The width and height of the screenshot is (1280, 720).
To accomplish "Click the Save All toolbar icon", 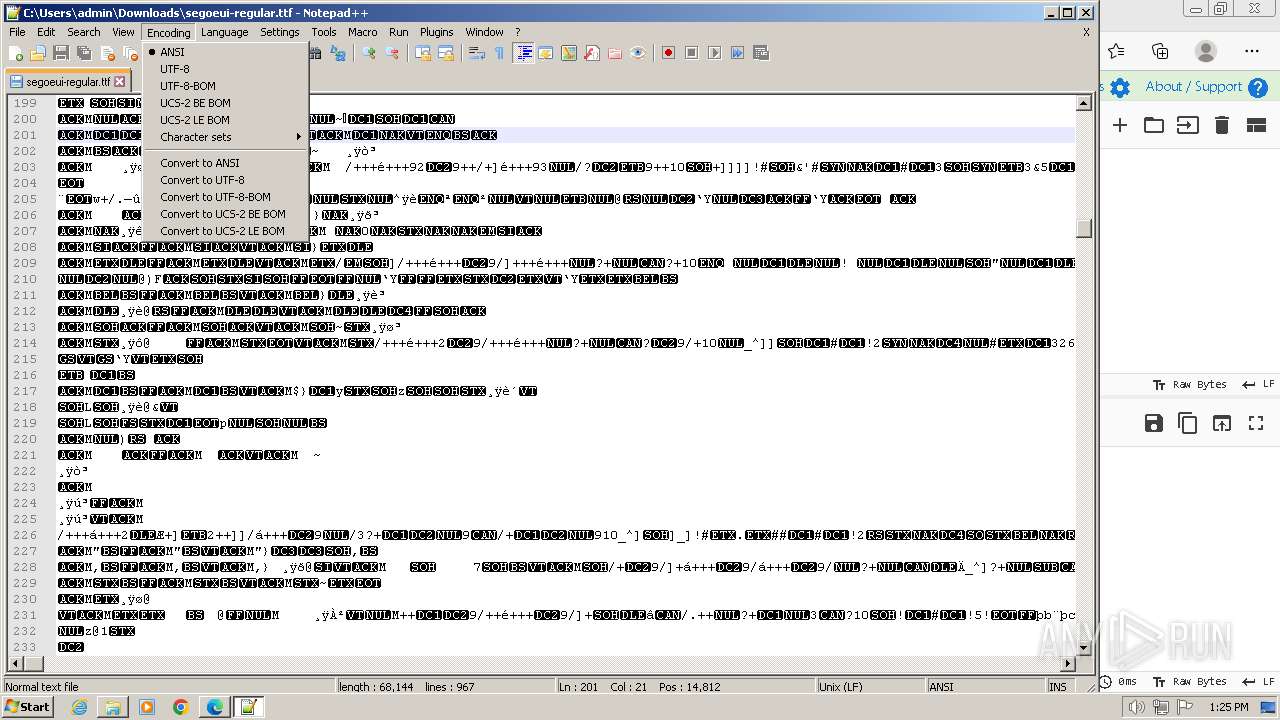I will (84, 53).
